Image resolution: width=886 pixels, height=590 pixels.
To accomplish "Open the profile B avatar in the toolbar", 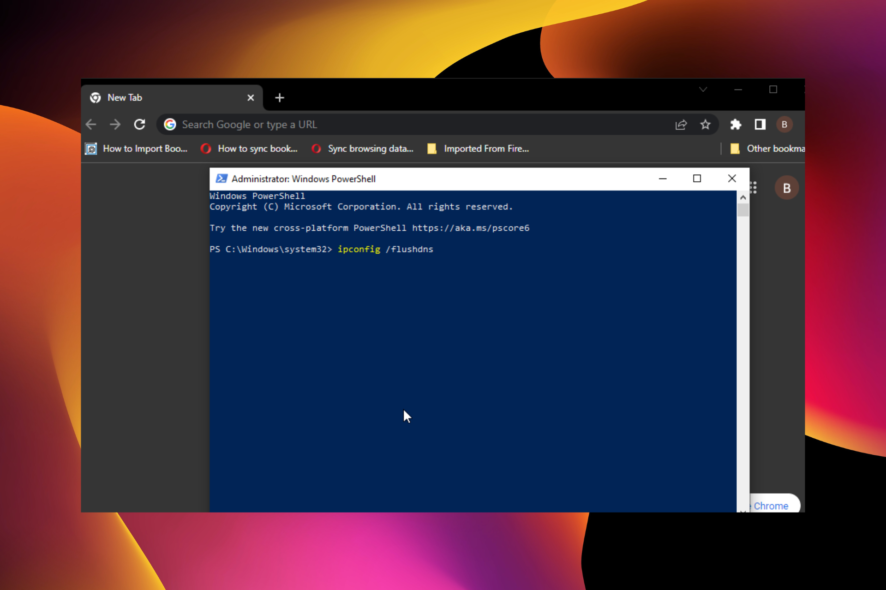I will 784,124.
